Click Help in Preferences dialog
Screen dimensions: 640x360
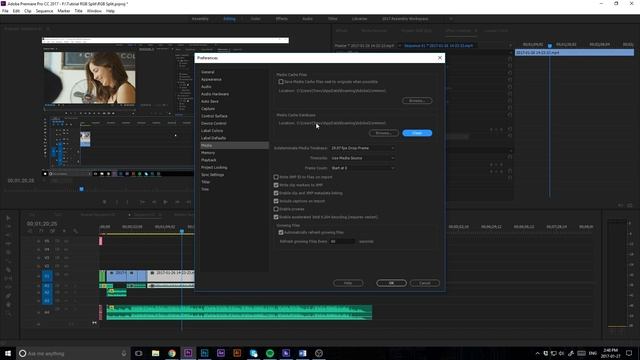point(348,283)
